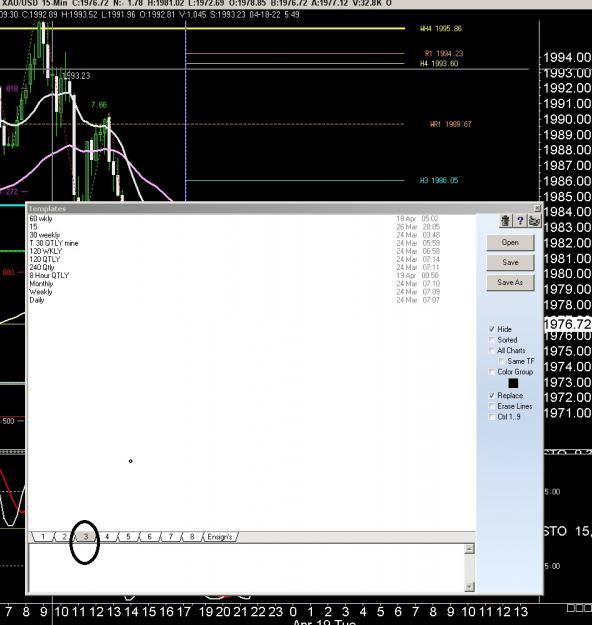The image size is (592, 625).
Task: Enable the Color Group checkbox
Action: click(492, 372)
